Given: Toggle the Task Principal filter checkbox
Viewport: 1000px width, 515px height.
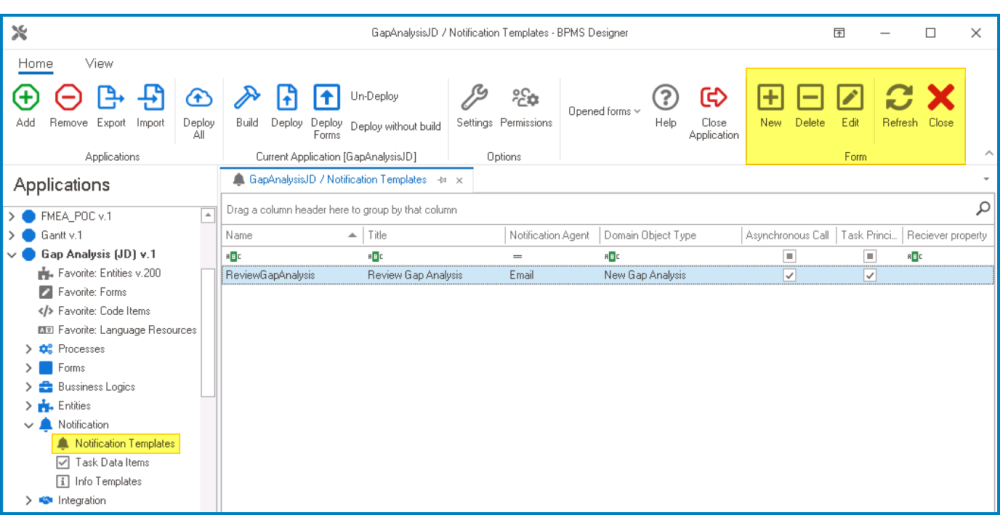Looking at the screenshot, I should click(870, 256).
